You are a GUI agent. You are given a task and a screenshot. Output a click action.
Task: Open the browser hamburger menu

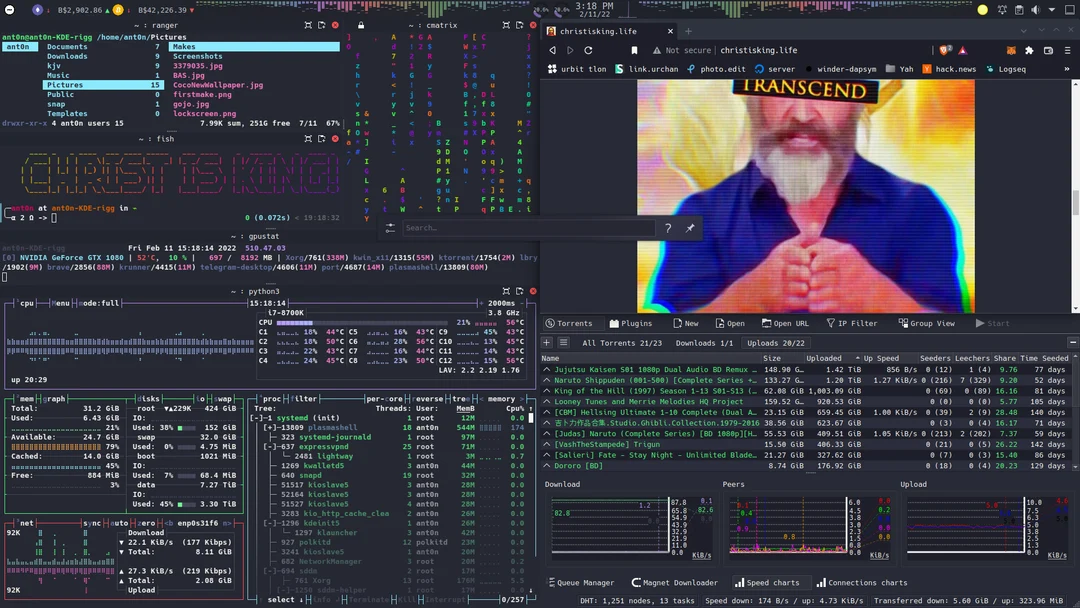click(1068, 50)
